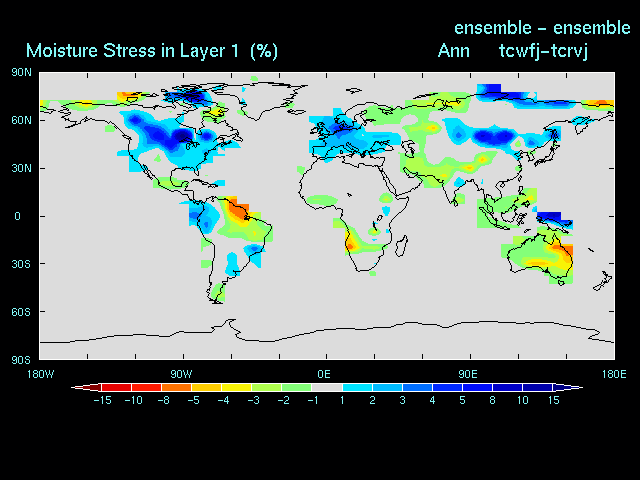Click the amber swatch between -5 and -4
The image size is (640, 480).
pos(207,387)
